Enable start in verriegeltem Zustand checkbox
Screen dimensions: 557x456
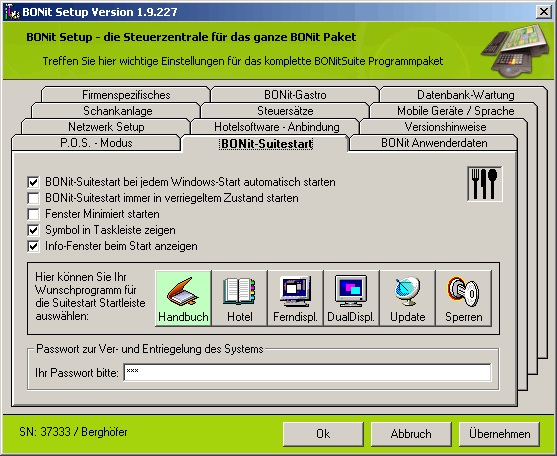(x=33, y=198)
